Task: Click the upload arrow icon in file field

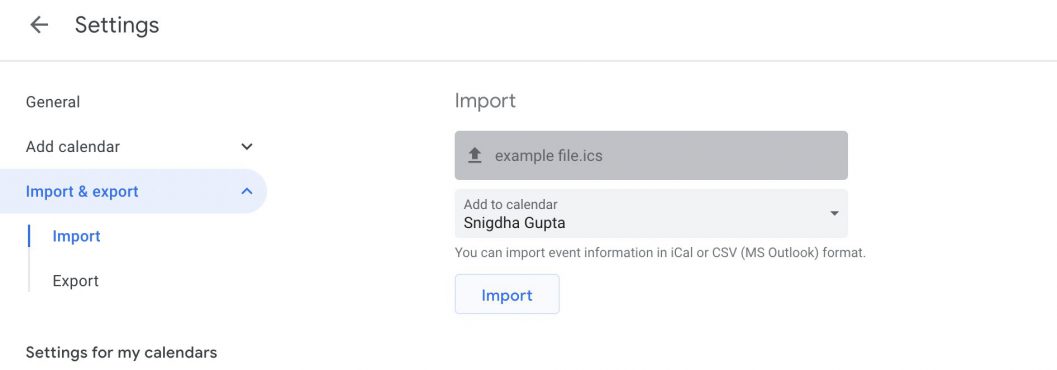Action: click(475, 156)
